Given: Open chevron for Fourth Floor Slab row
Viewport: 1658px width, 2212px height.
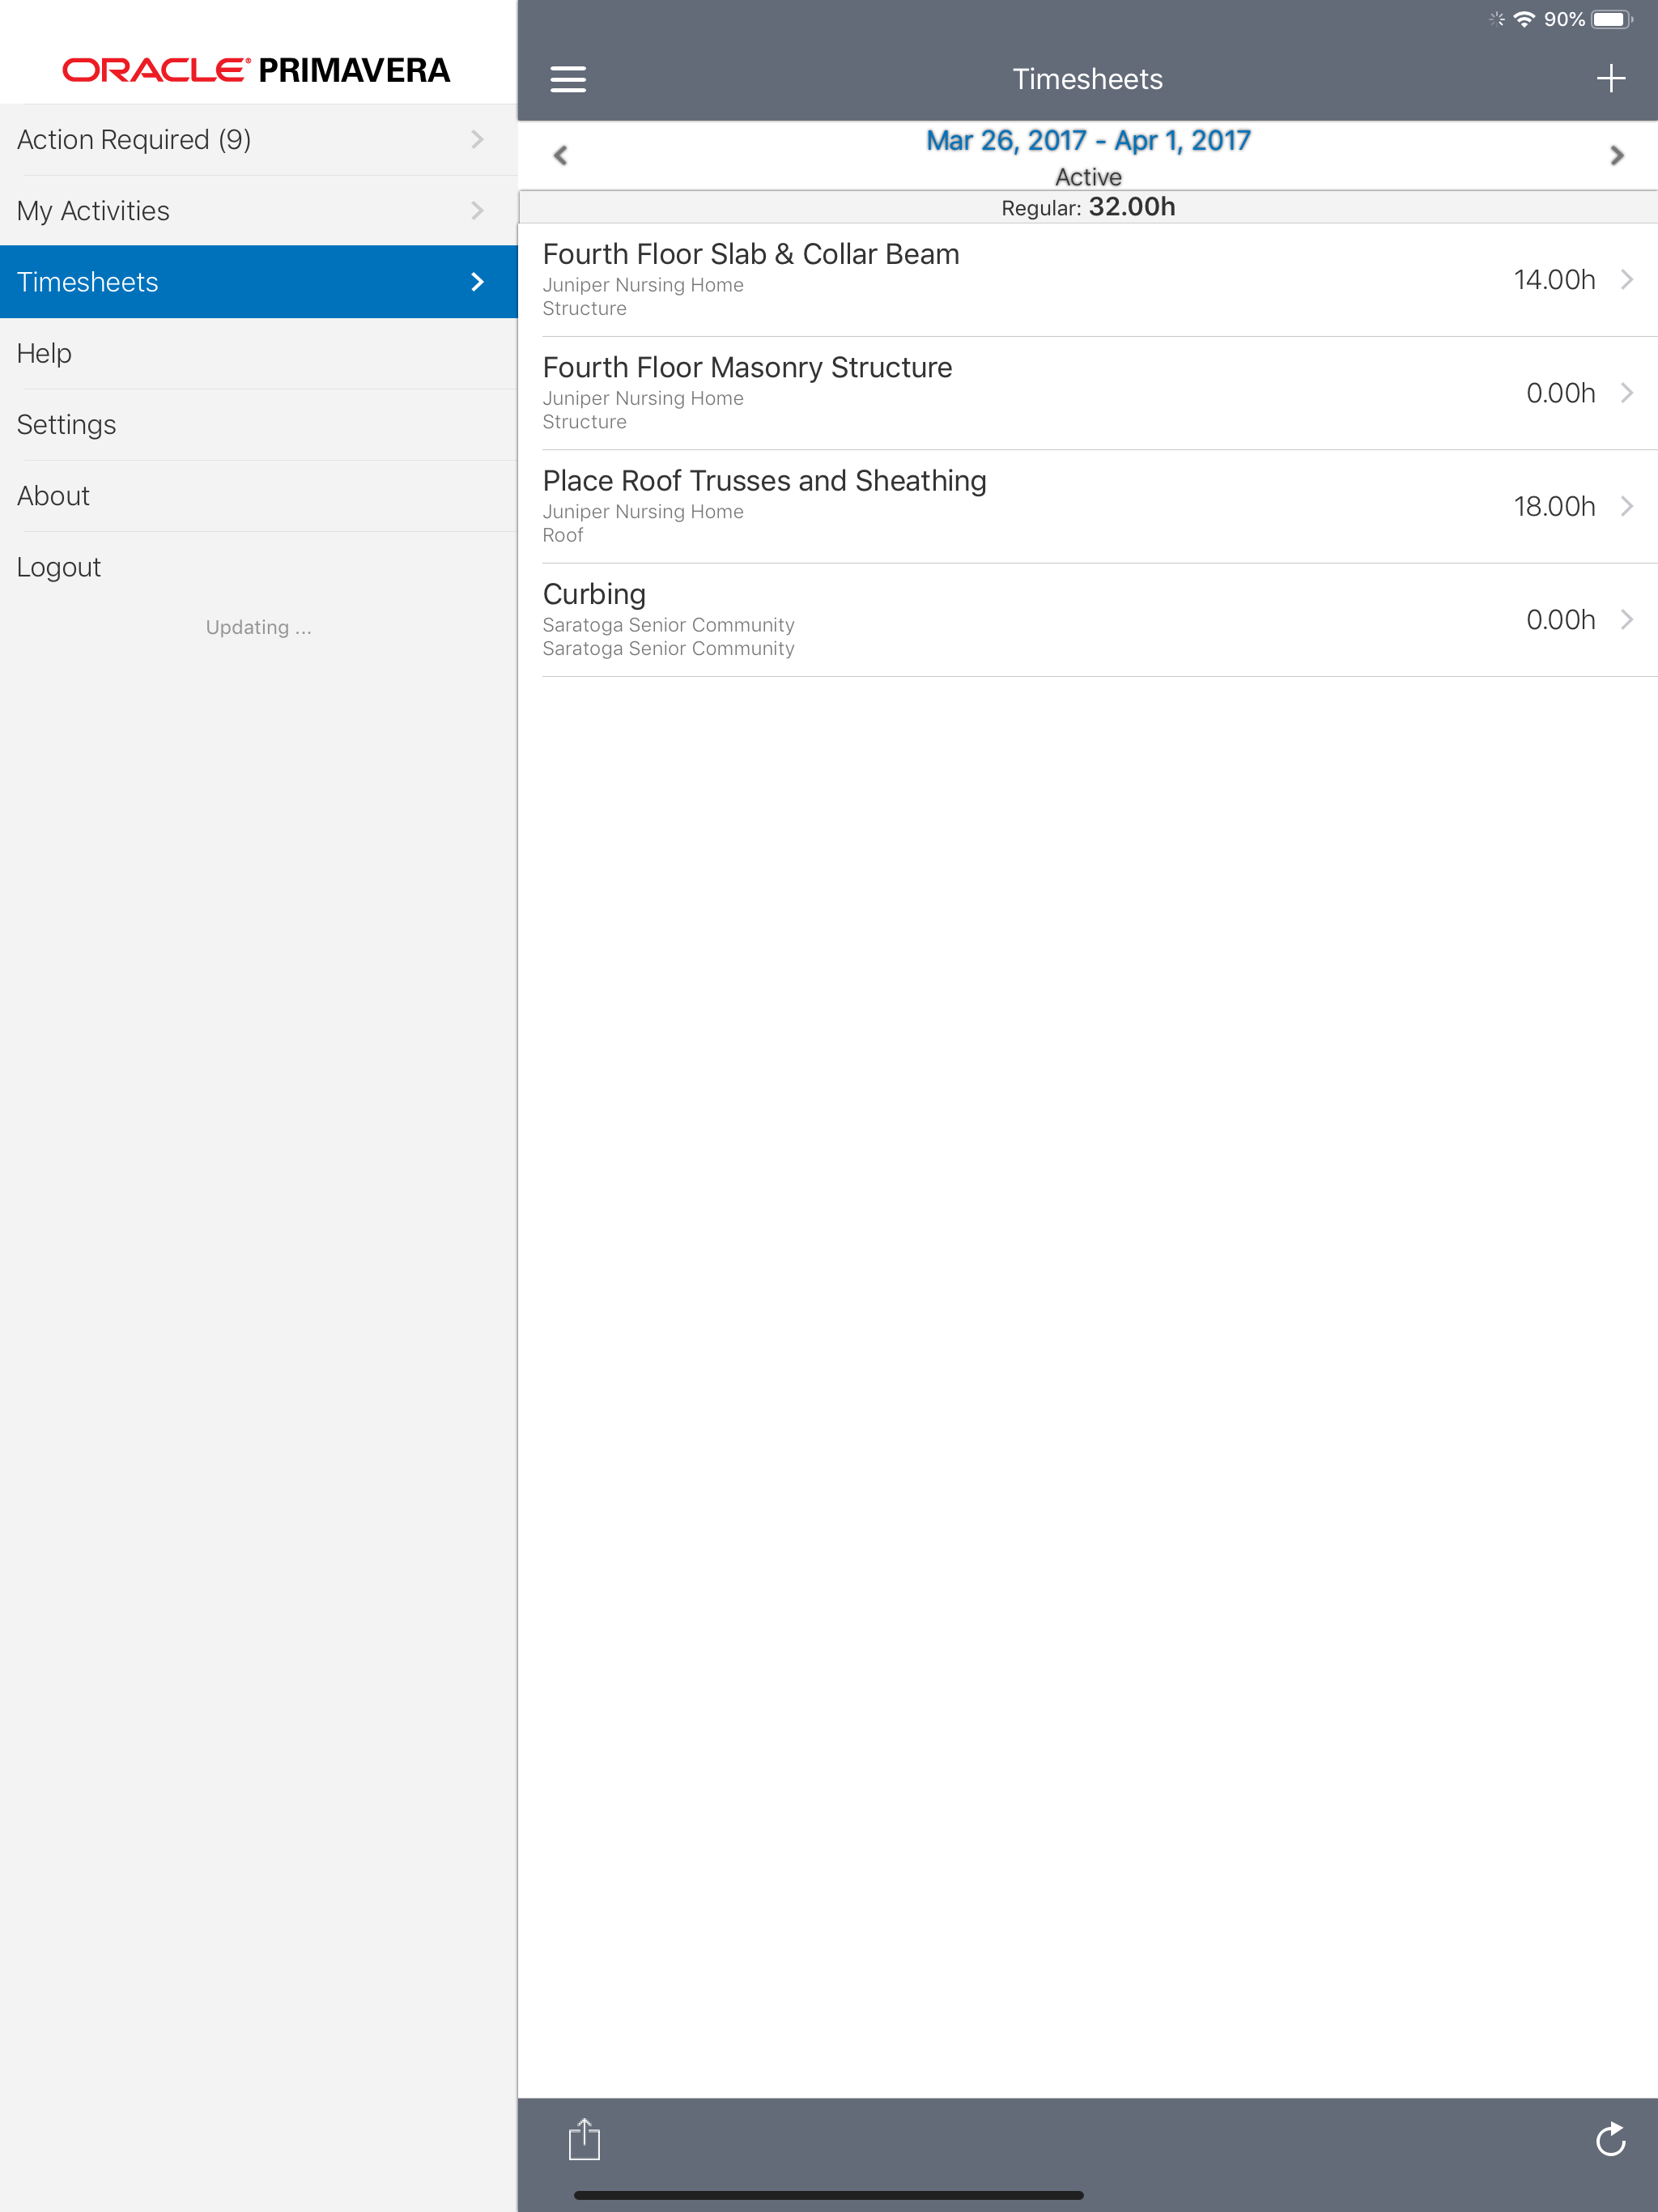Looking at the screenshot, I should (1626, 279).
